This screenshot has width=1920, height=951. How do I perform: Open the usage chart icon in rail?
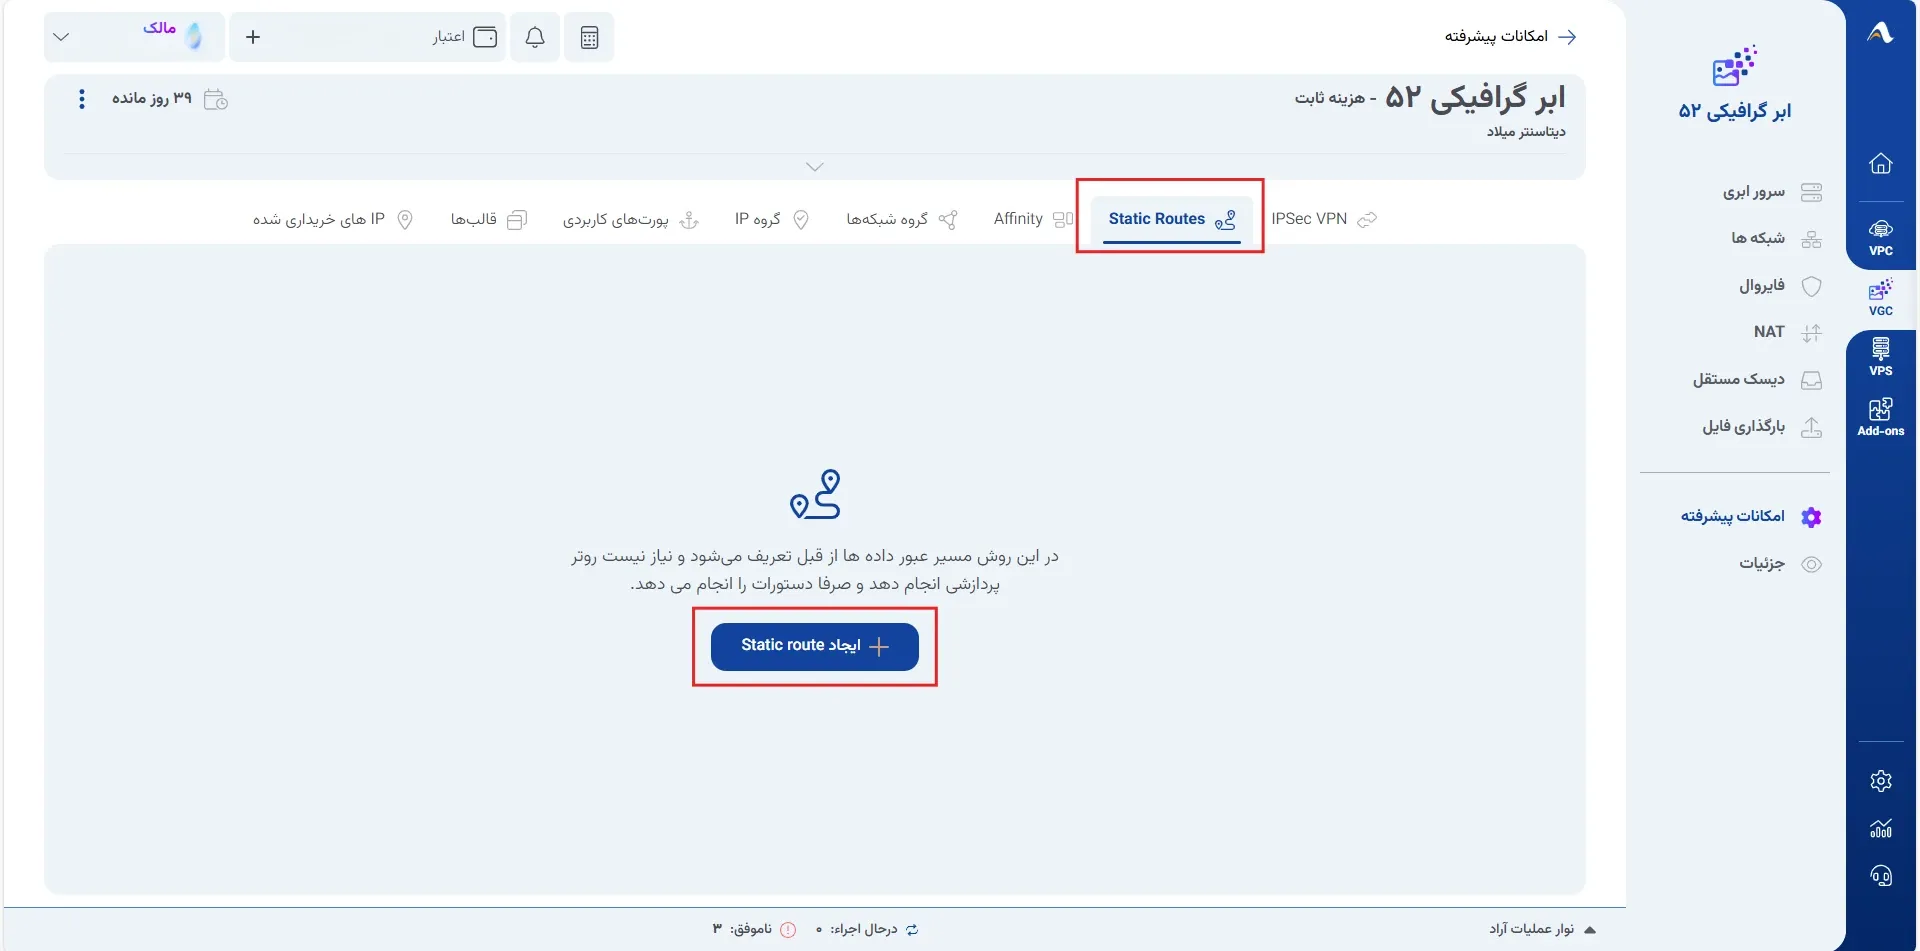click(1880, 828)
